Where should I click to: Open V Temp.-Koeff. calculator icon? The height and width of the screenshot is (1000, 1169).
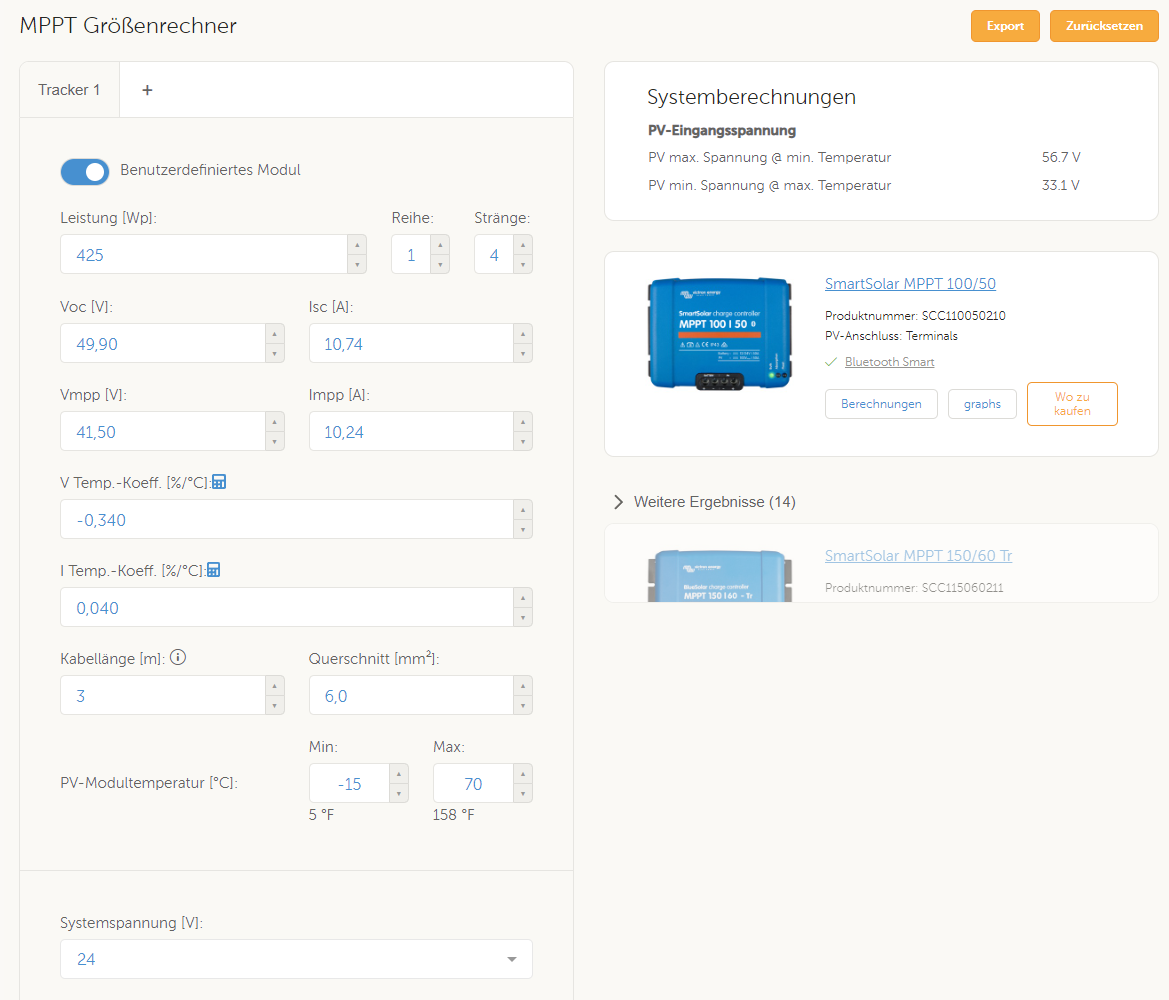[218, 482]
